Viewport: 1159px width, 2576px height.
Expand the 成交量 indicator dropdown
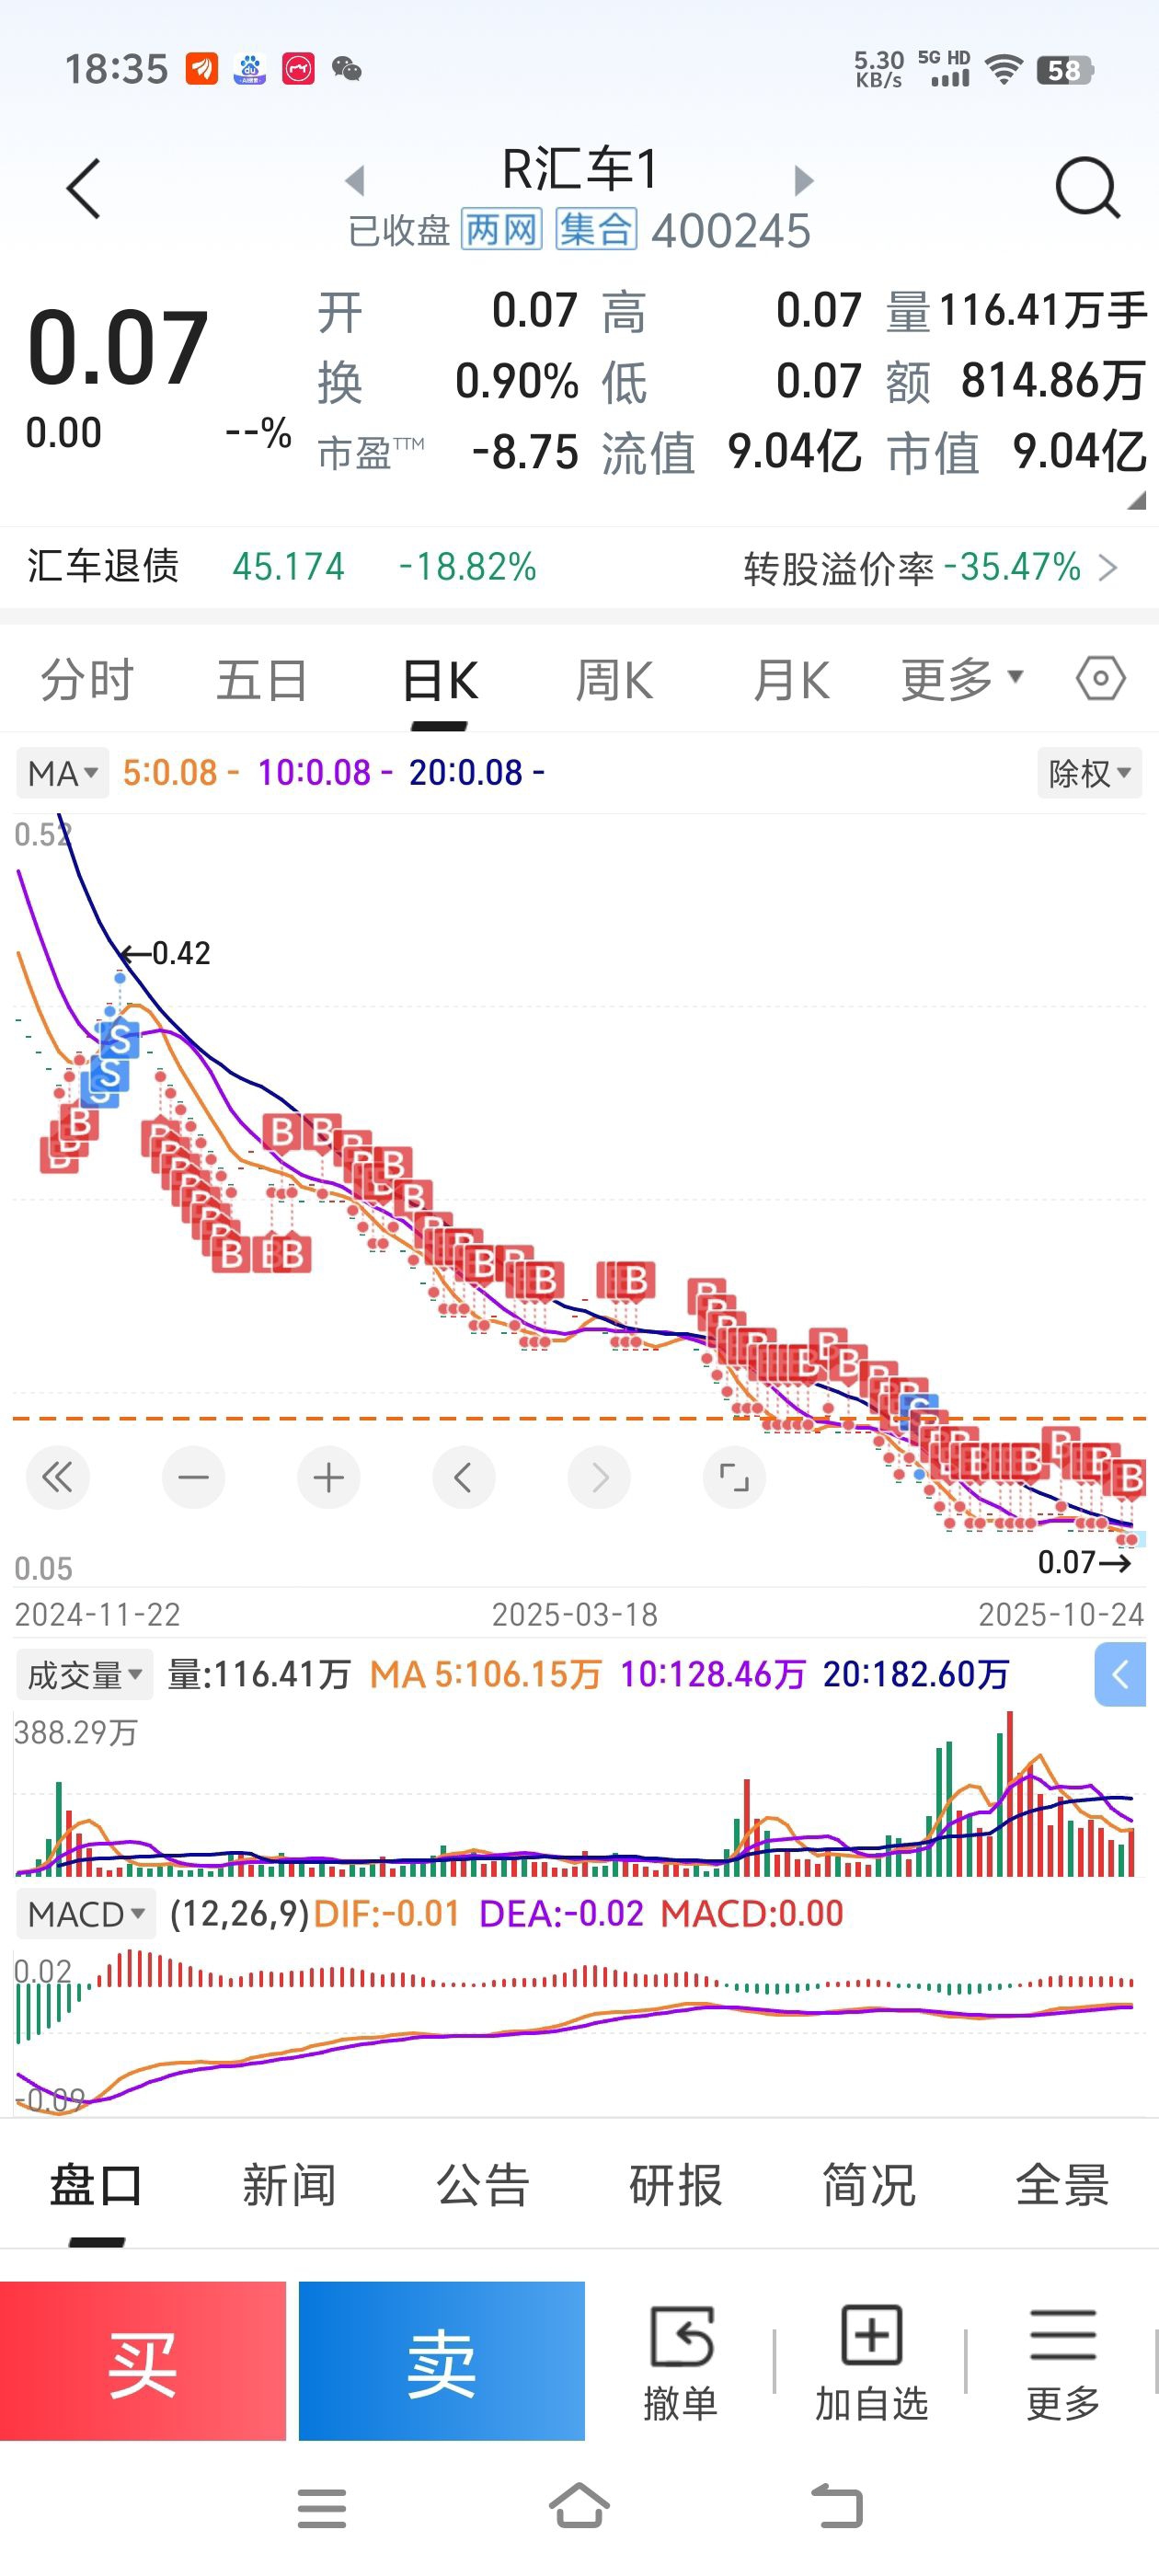pos(85,1674)
